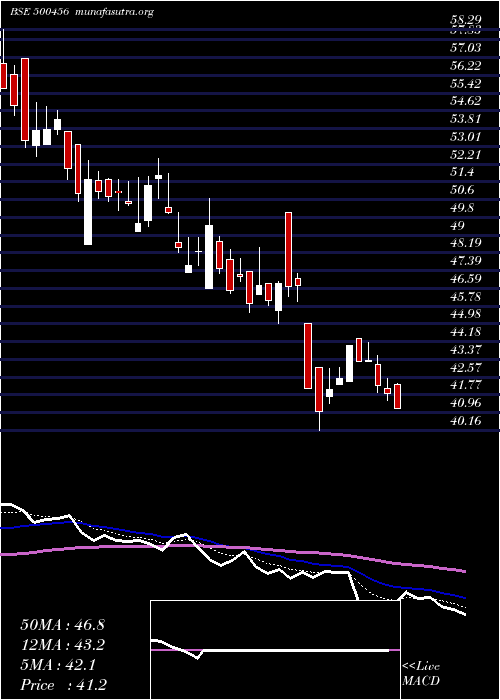Click the 49 price level label

(x=458, y=225)
